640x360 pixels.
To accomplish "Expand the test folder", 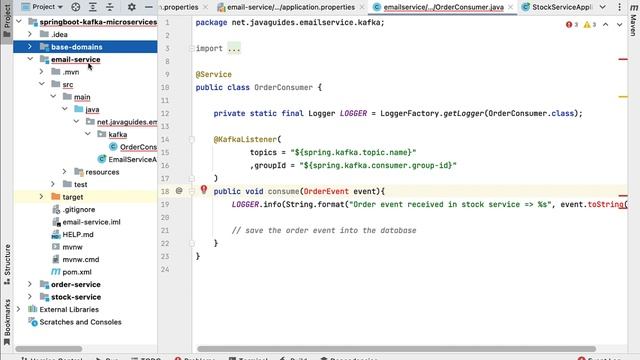I will point(53,184).
